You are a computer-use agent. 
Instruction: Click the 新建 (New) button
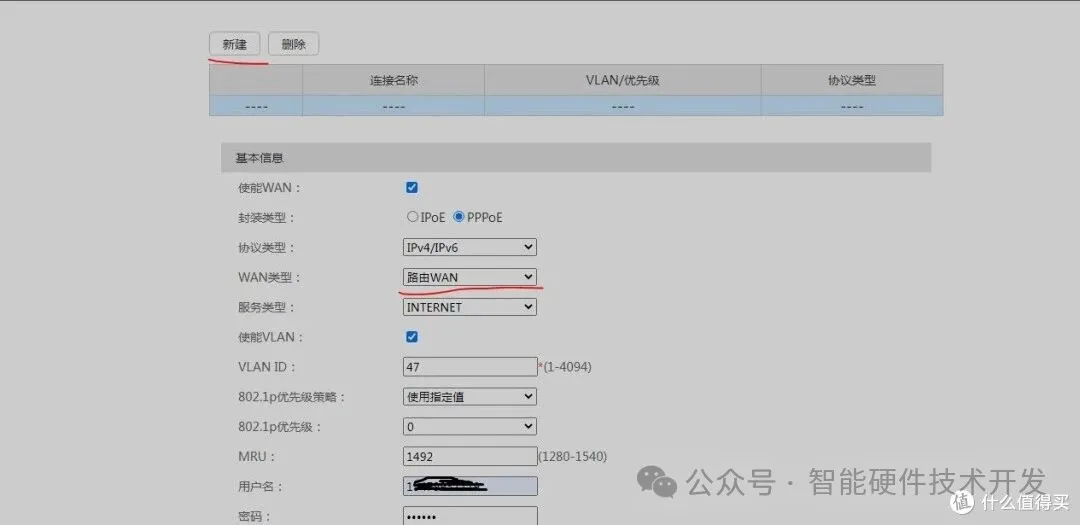tap(234, 45)
